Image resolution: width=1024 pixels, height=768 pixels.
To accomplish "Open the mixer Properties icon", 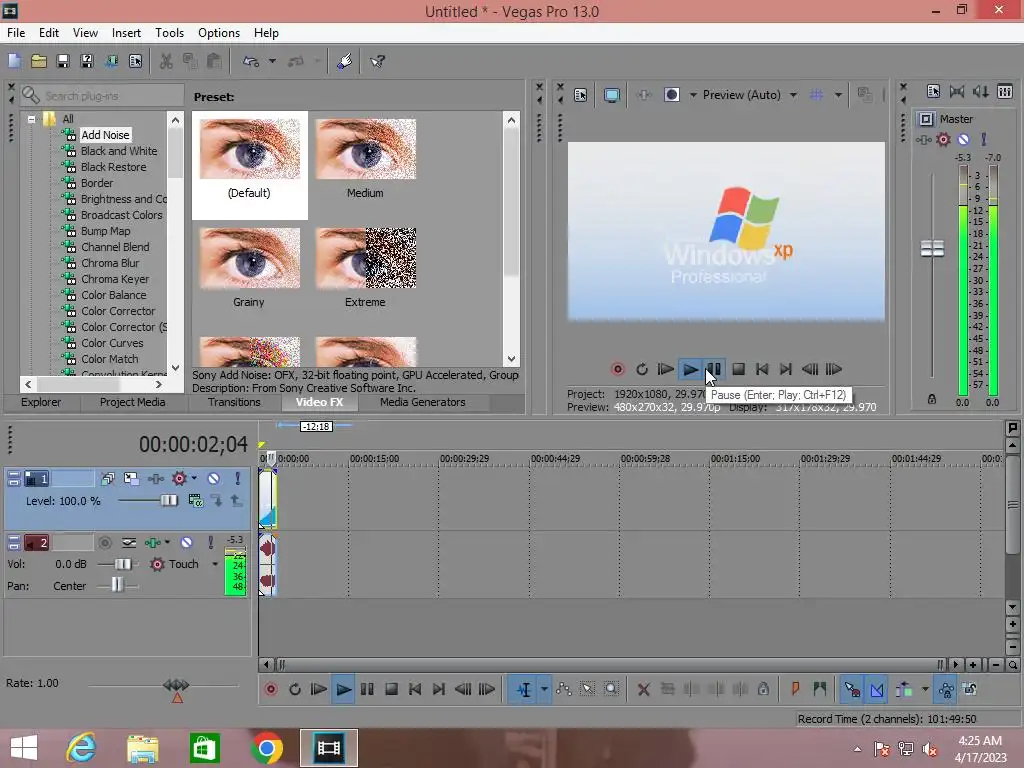I will coord(934,91).
